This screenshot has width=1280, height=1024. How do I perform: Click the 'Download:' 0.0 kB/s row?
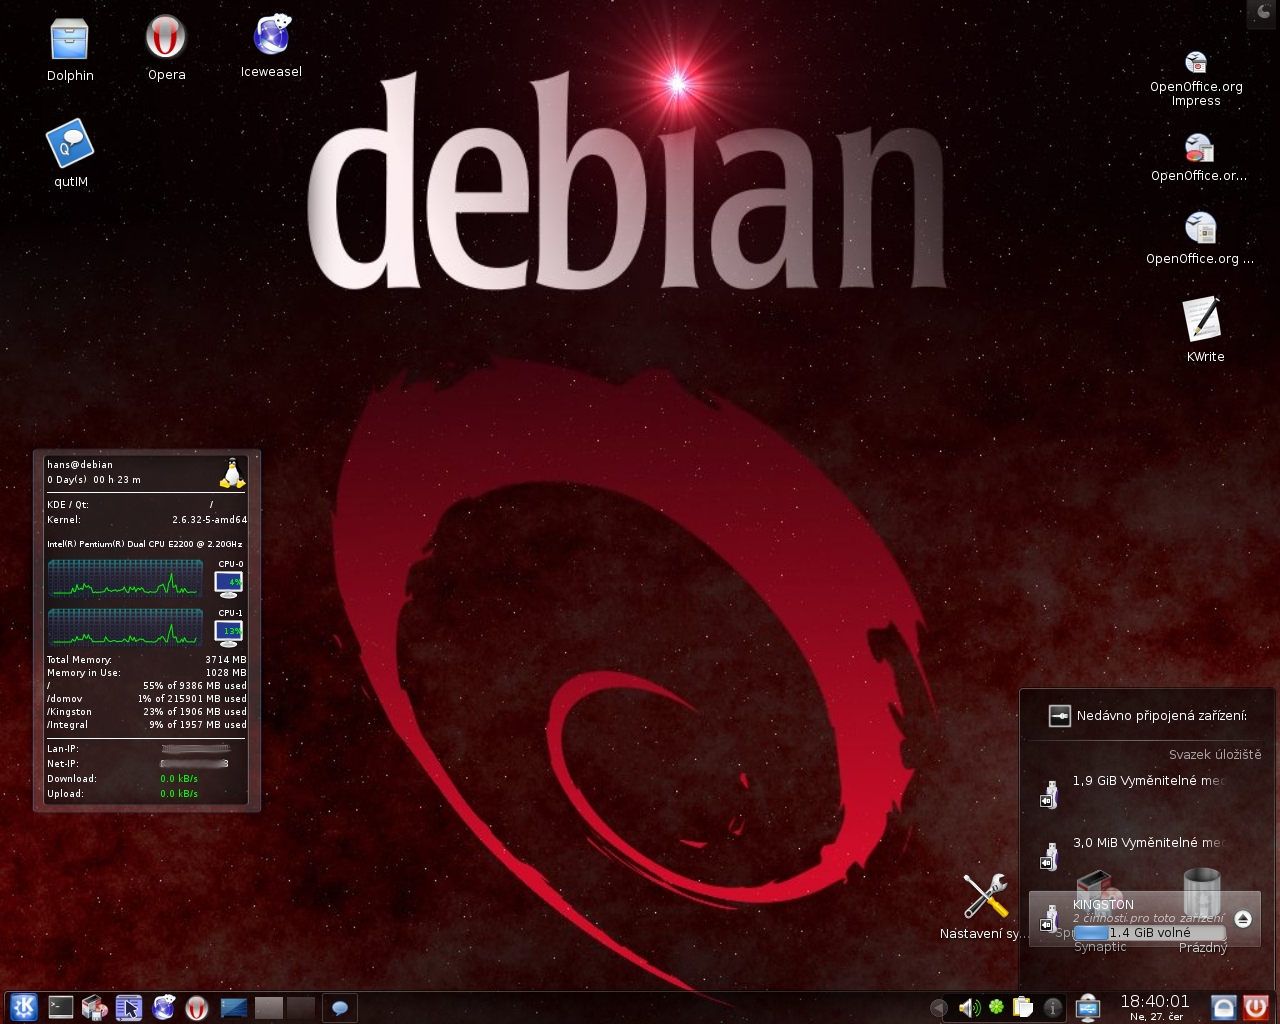click(x=123, y=779)
